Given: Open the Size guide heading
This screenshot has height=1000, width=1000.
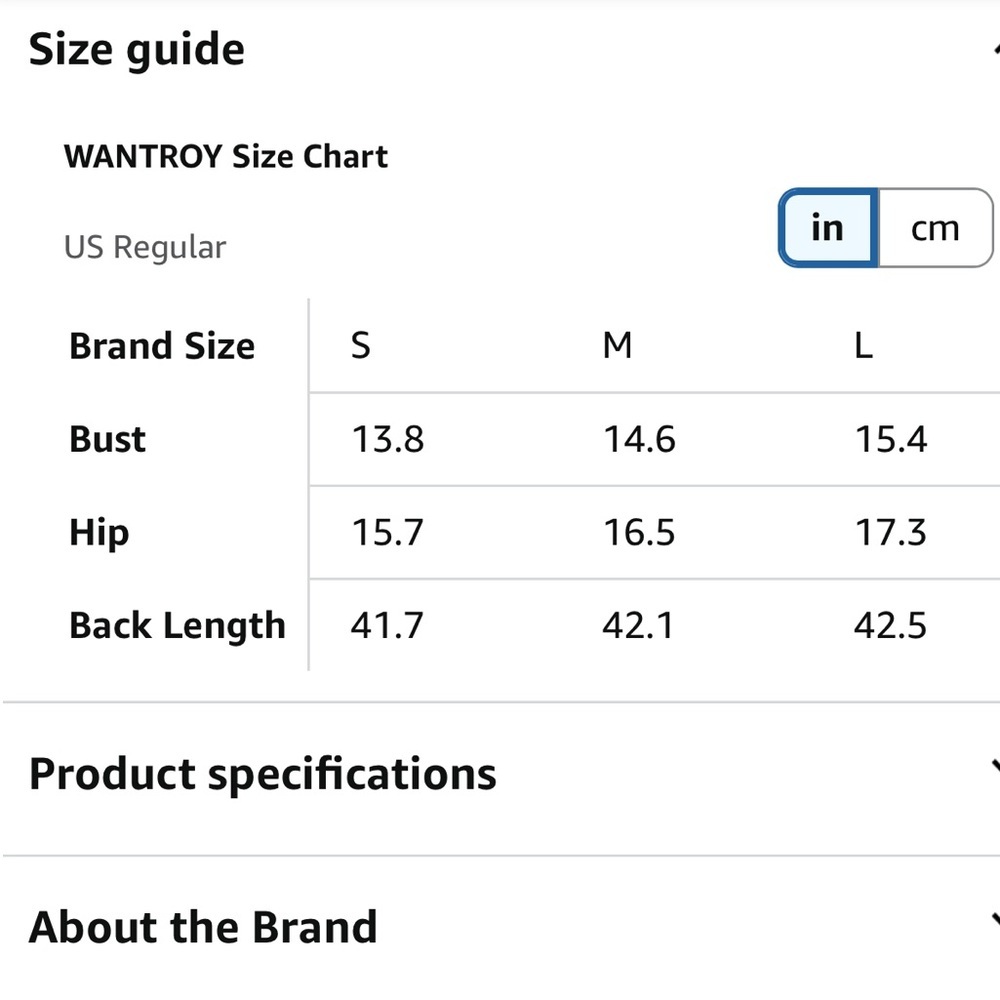Looking at the screenshot, I should pos(136,50).
